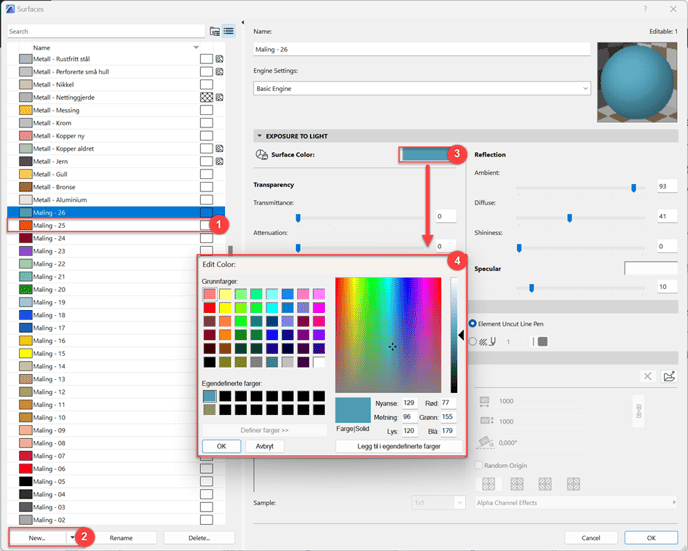The height and width of the screenshot is (551, 688).
Task: Pick the first custom blue color swatch
Action: [x=210, y=397]
